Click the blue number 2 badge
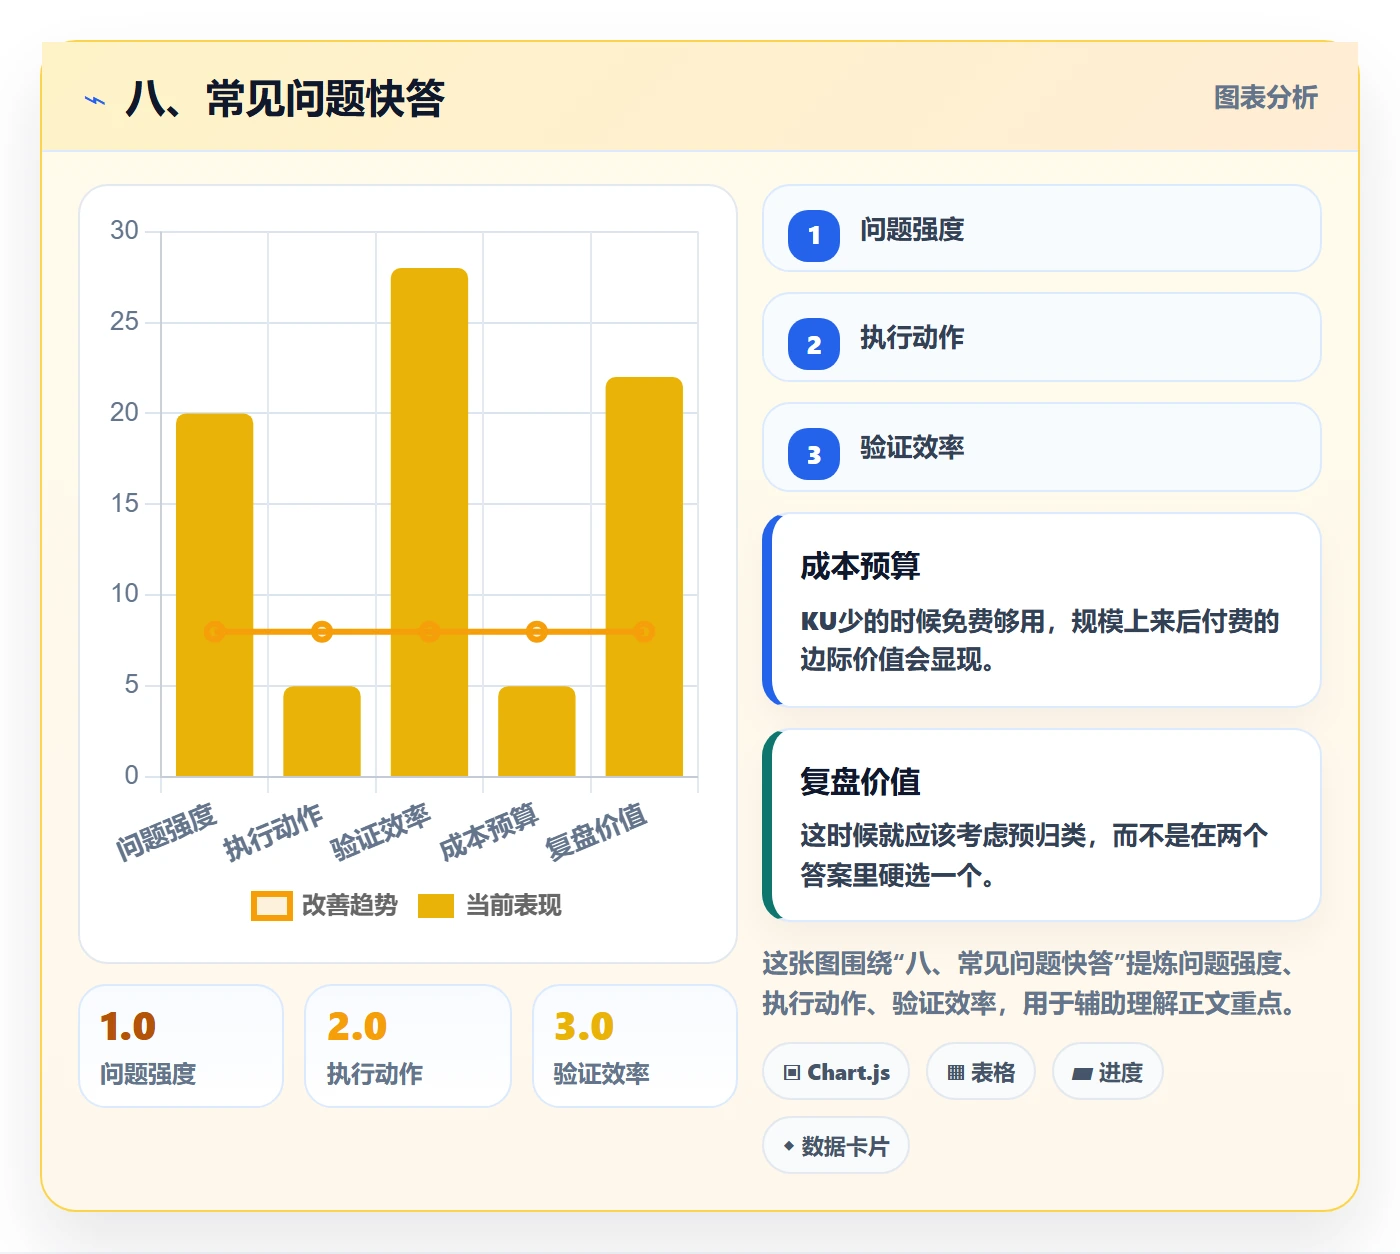 pyautogui.click(x=814, y=344)
